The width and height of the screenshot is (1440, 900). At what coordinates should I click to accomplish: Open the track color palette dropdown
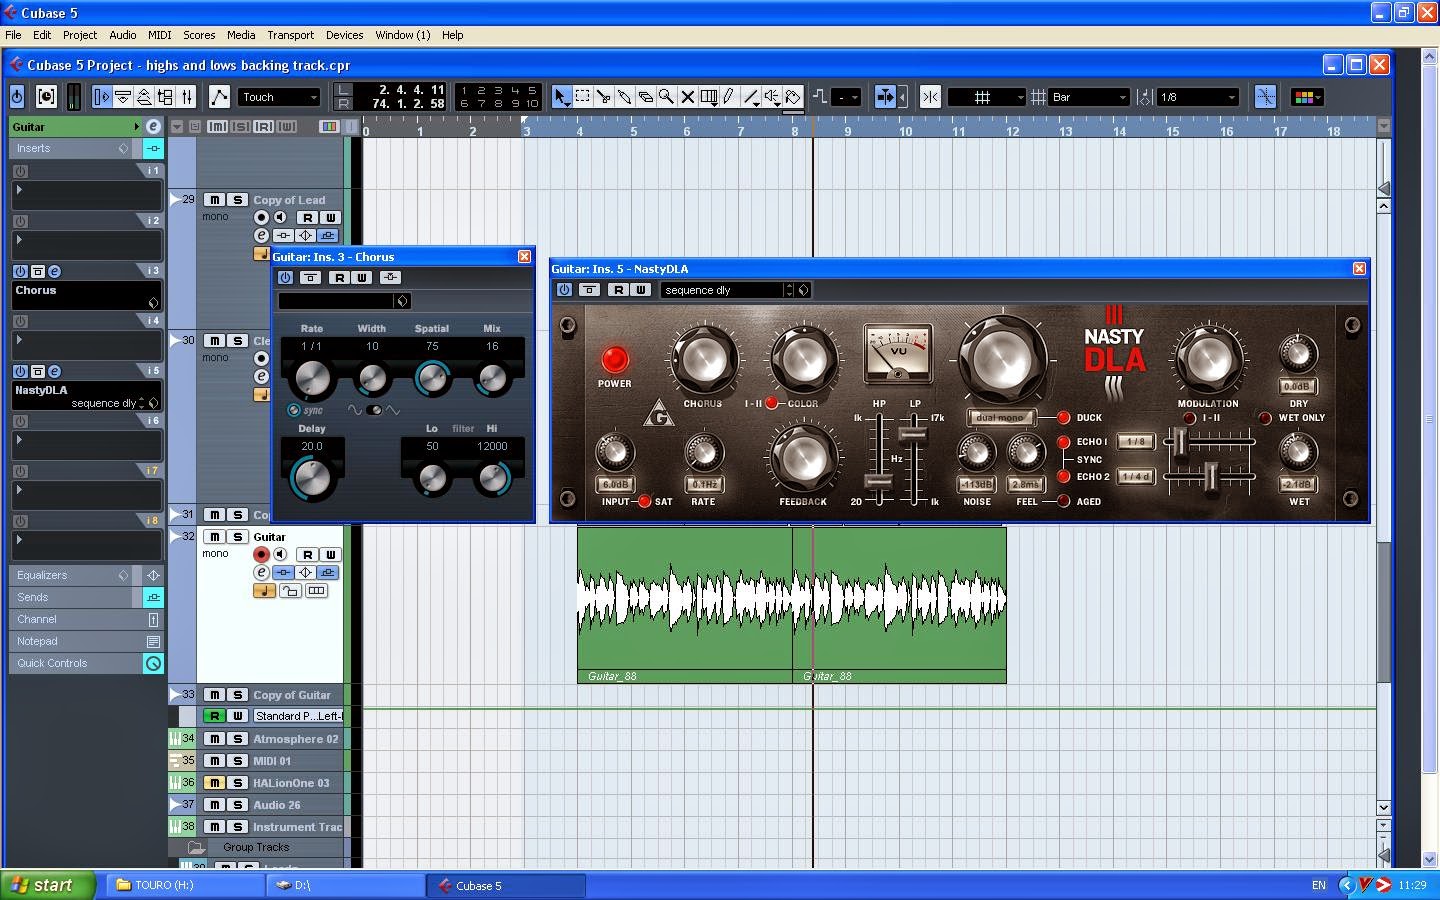point(1305,97)
